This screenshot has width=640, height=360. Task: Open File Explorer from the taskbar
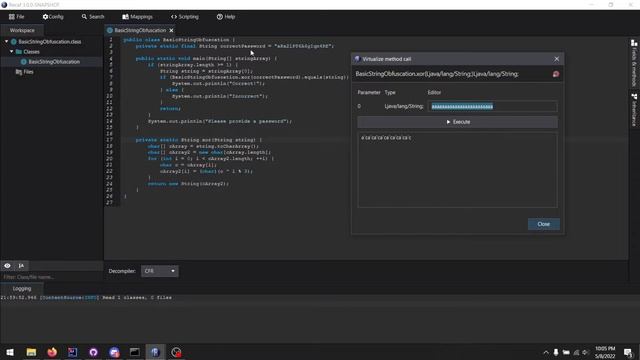click(x=31, y=352)
